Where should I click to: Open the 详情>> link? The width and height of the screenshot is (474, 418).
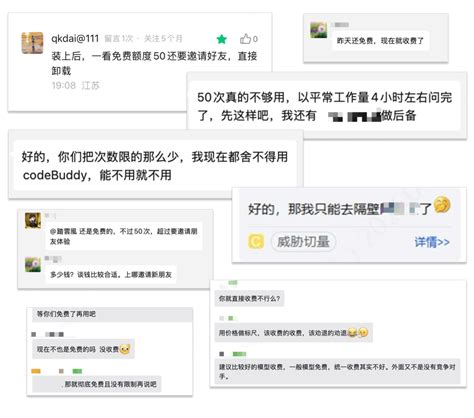[432, 242]
